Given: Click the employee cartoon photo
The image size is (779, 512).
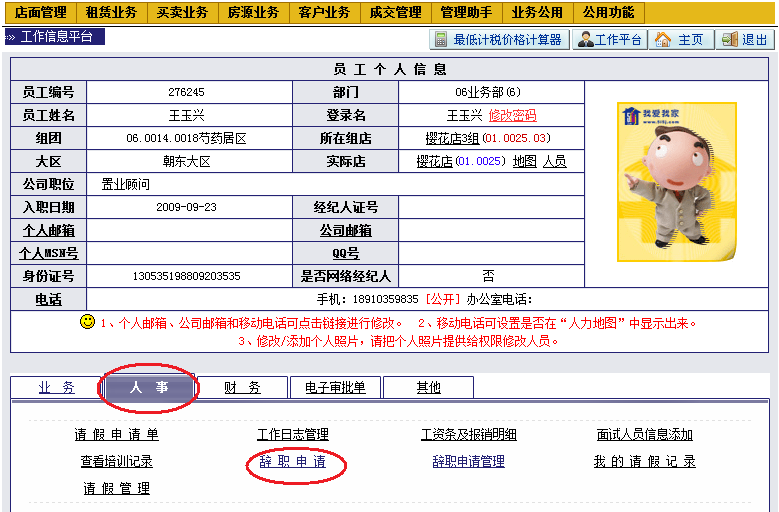Looking at the screenshot, I should coord(677,182).
